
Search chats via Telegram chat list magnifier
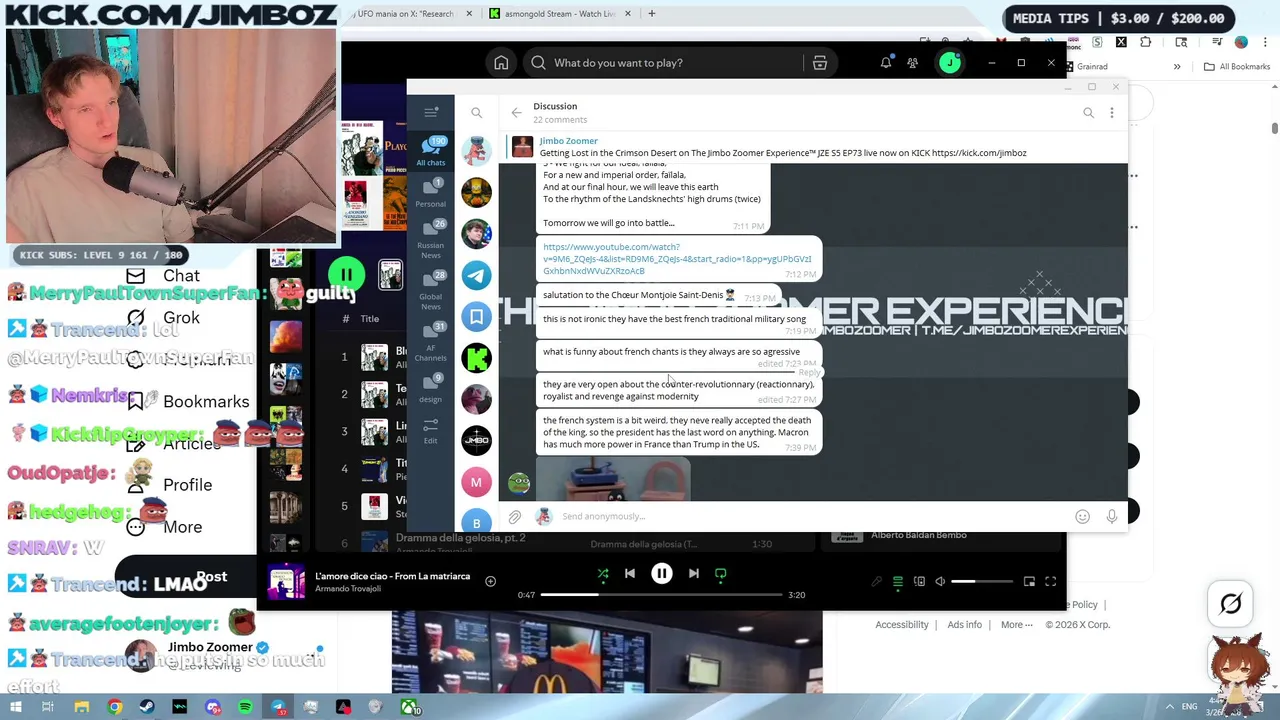pyautogui.click(x=477, y=113)
